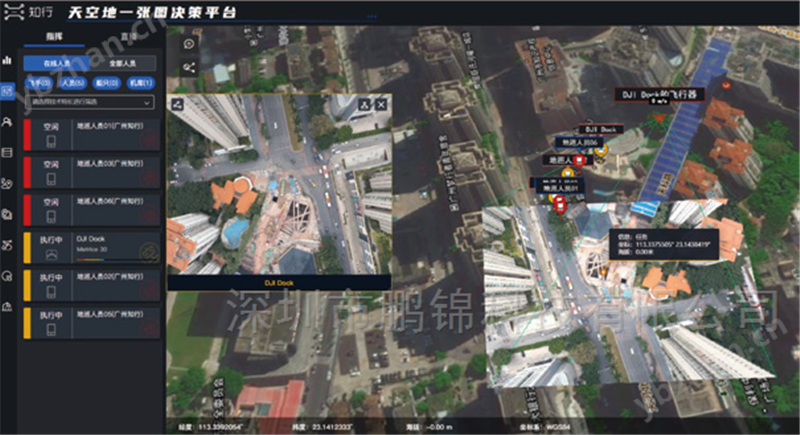Image resolution: width=800 pixels, height=435 pixels.
Task: Expand the tag filter dropdown
Action: (90, 102)
